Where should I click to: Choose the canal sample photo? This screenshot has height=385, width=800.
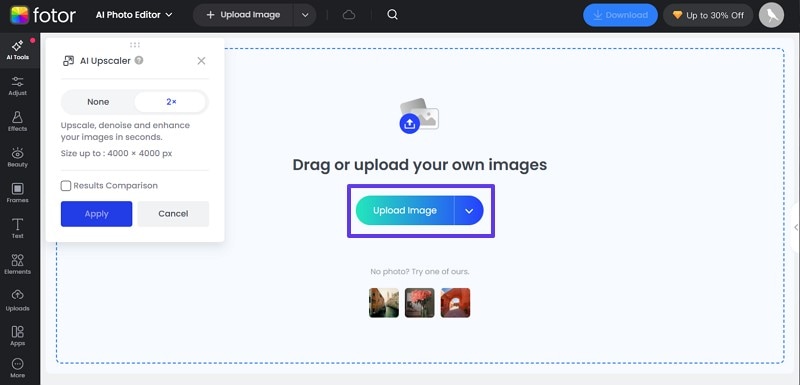coord(384,303)
